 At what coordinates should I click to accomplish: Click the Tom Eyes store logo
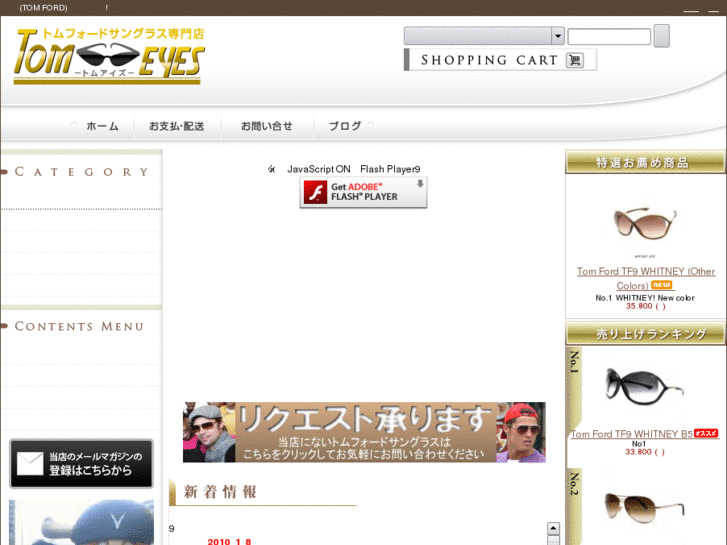[x=109, y=56]
